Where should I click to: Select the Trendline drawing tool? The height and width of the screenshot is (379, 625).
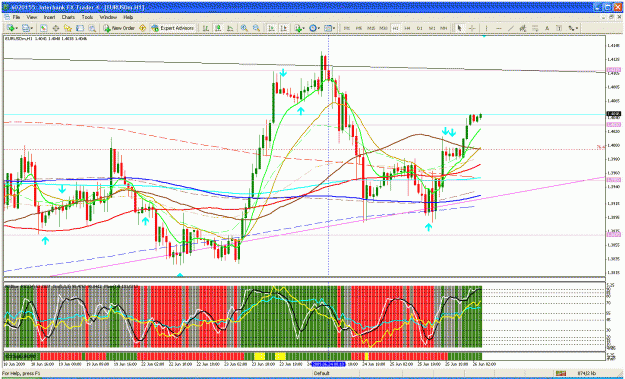tap(511, 28)
